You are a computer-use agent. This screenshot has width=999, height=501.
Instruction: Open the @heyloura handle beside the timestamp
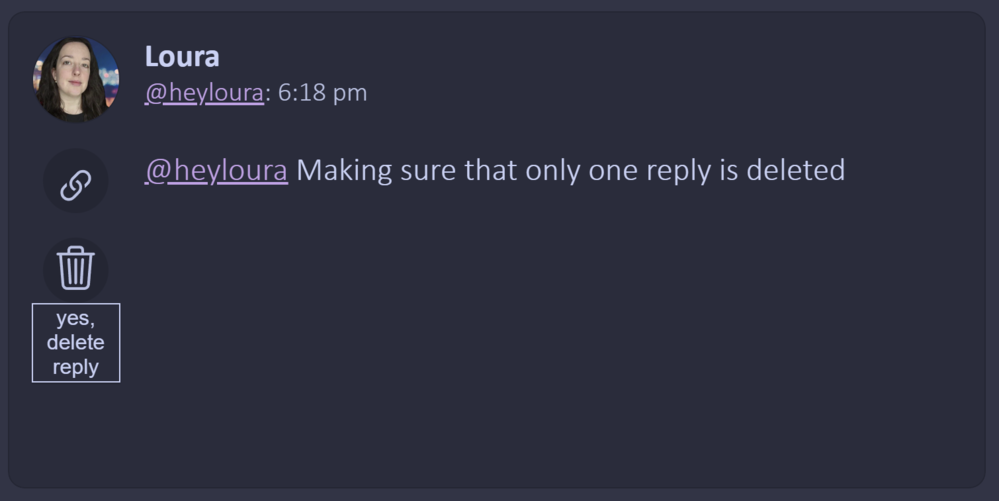(x=204, y=93)
